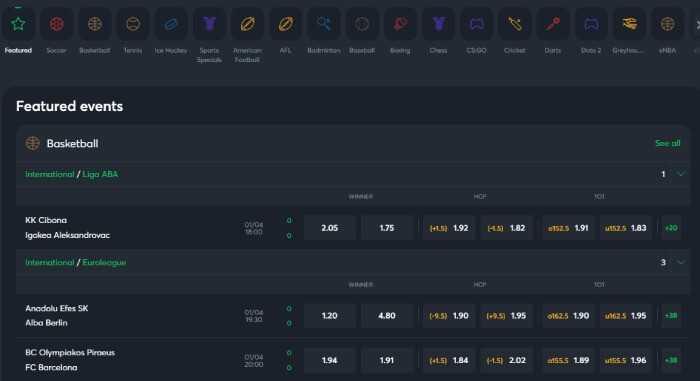Select the Cricket bat icon

click(515, 24)
